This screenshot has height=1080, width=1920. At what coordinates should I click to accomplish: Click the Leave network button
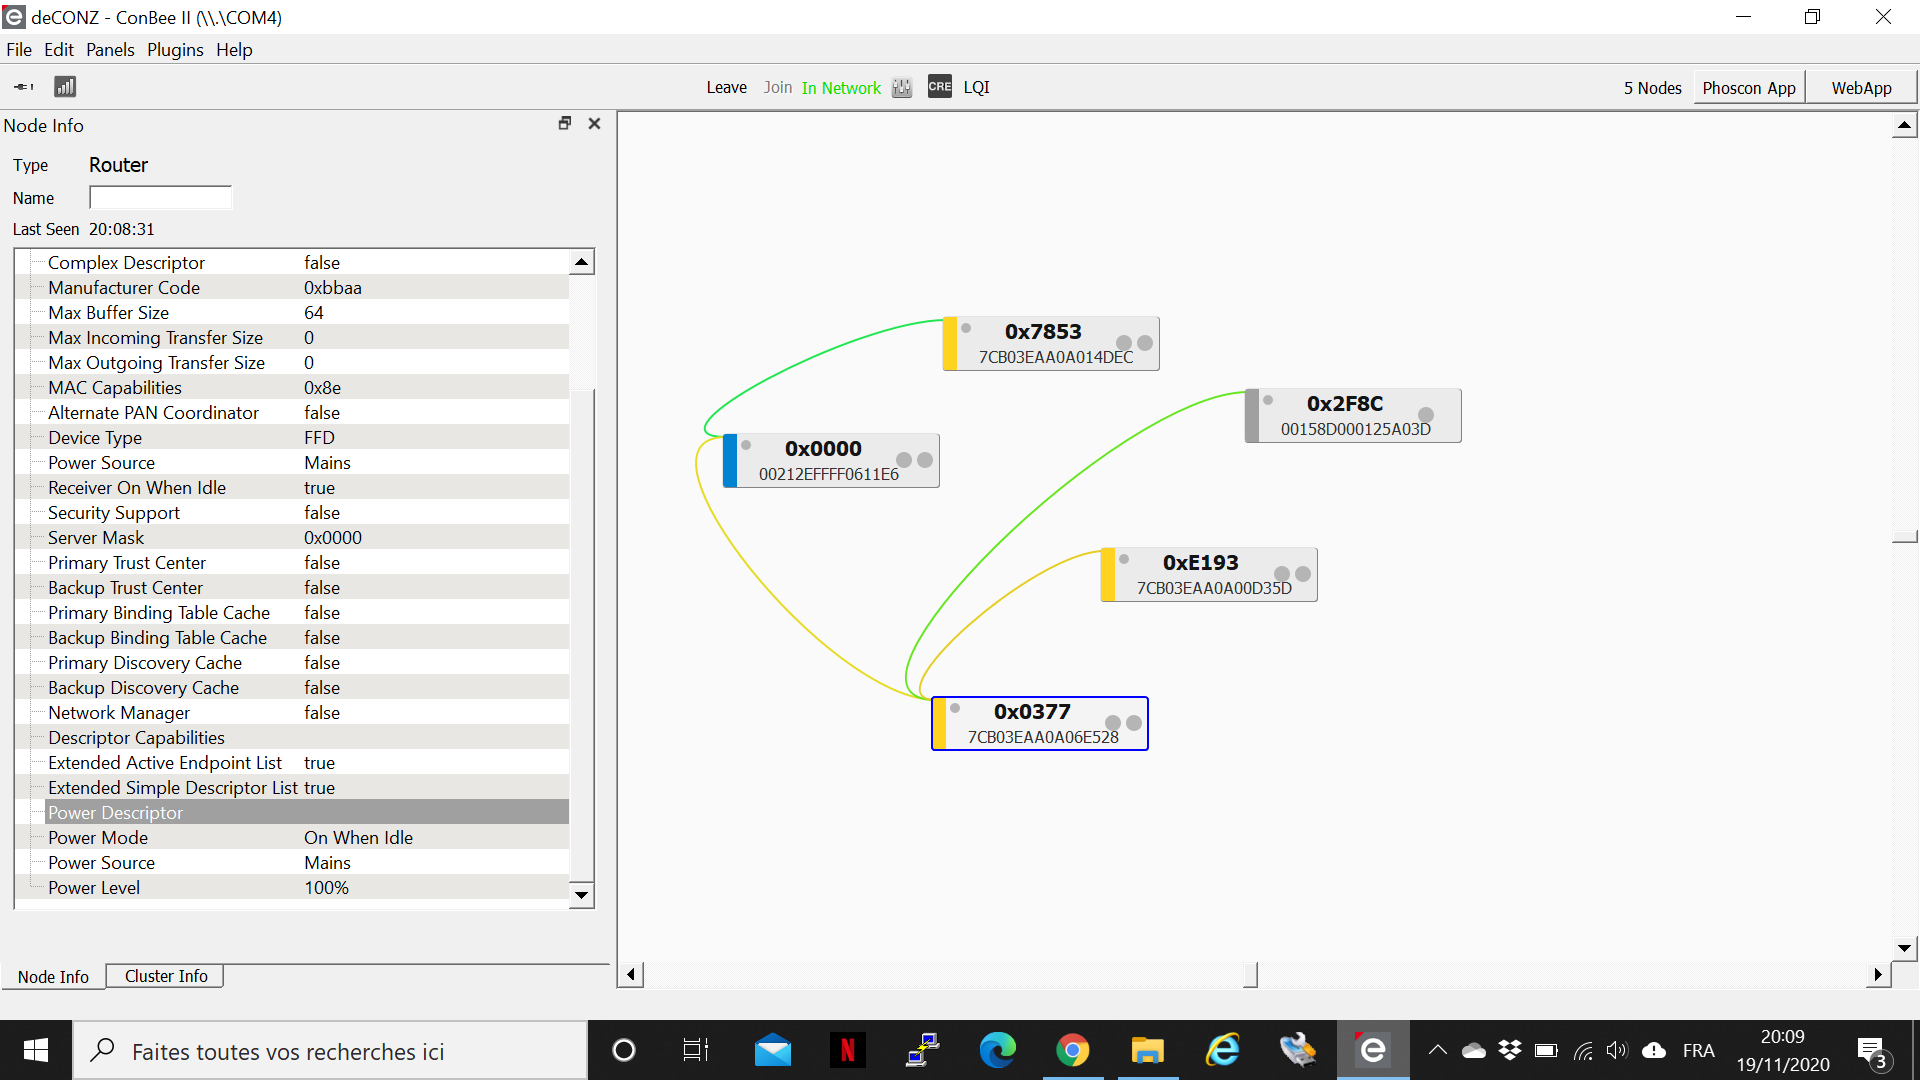click(726, 88)
